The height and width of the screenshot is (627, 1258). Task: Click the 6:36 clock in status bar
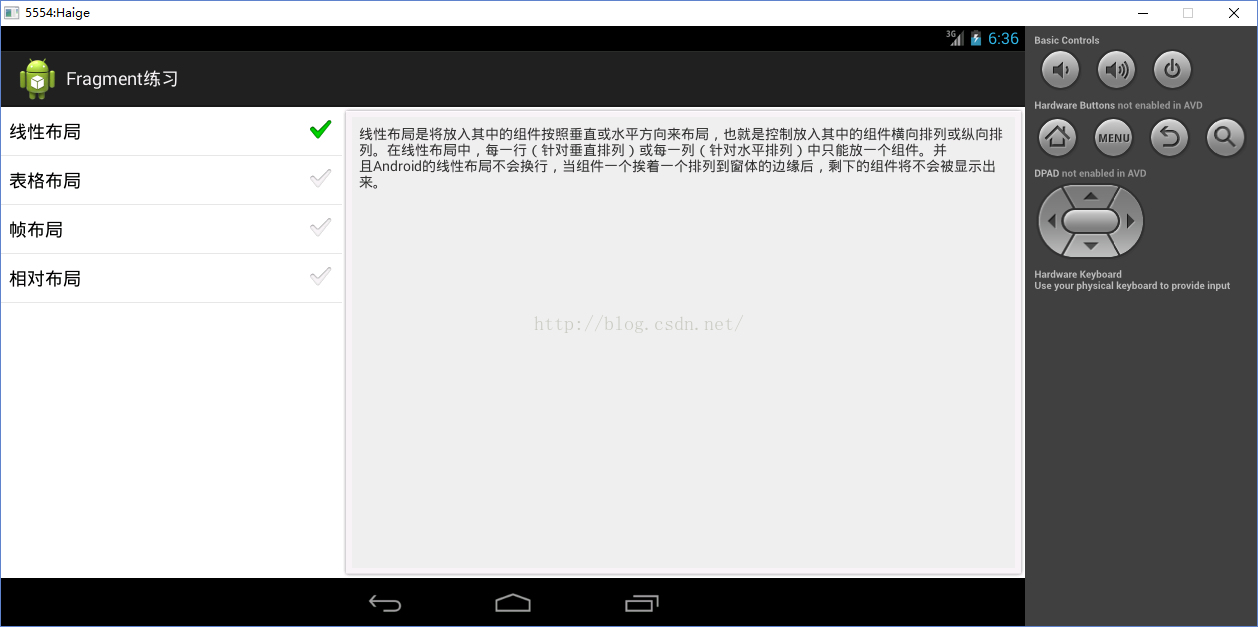(x=1003, y=39)
